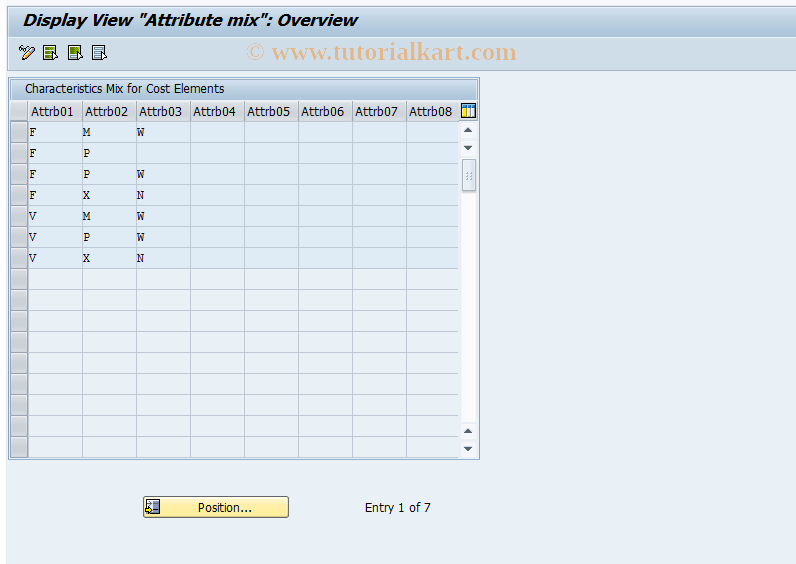This screenshot has height=564, width=796.
Task: Select row F M W using row selector
Action: point(19,132)
